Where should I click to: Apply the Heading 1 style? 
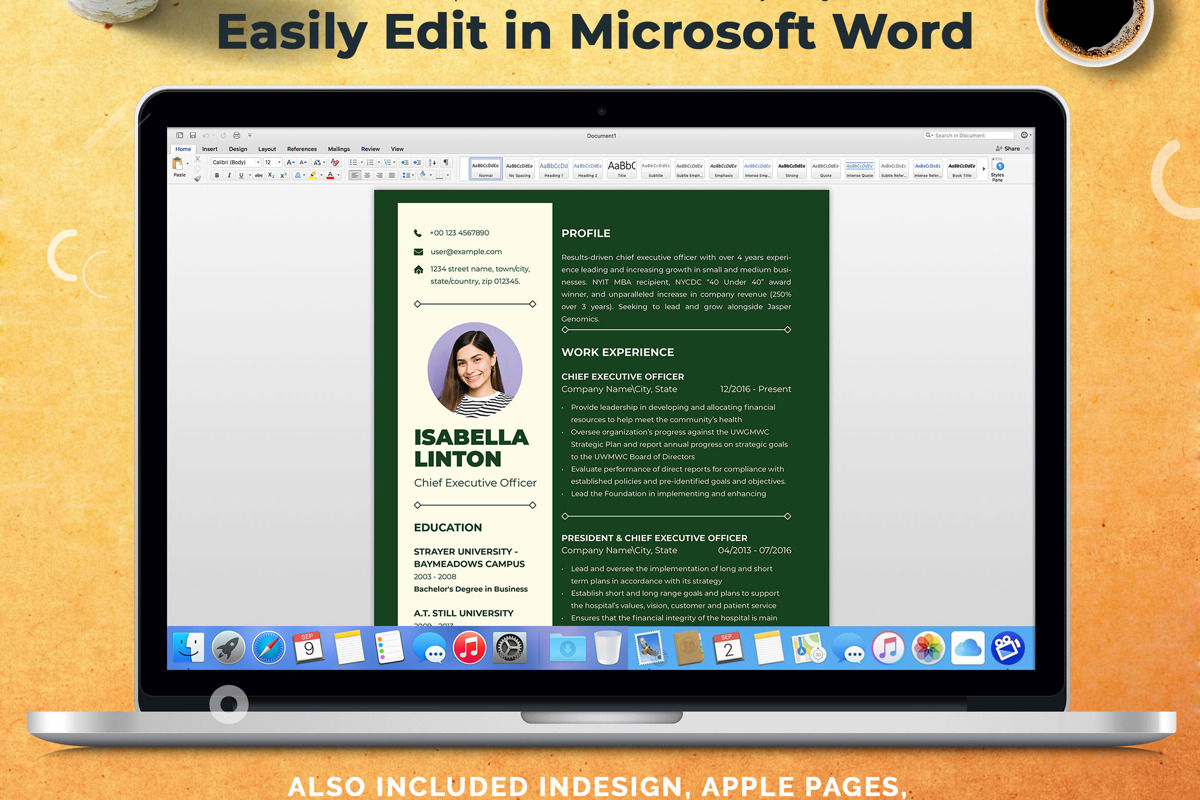(x=555, y=166)
